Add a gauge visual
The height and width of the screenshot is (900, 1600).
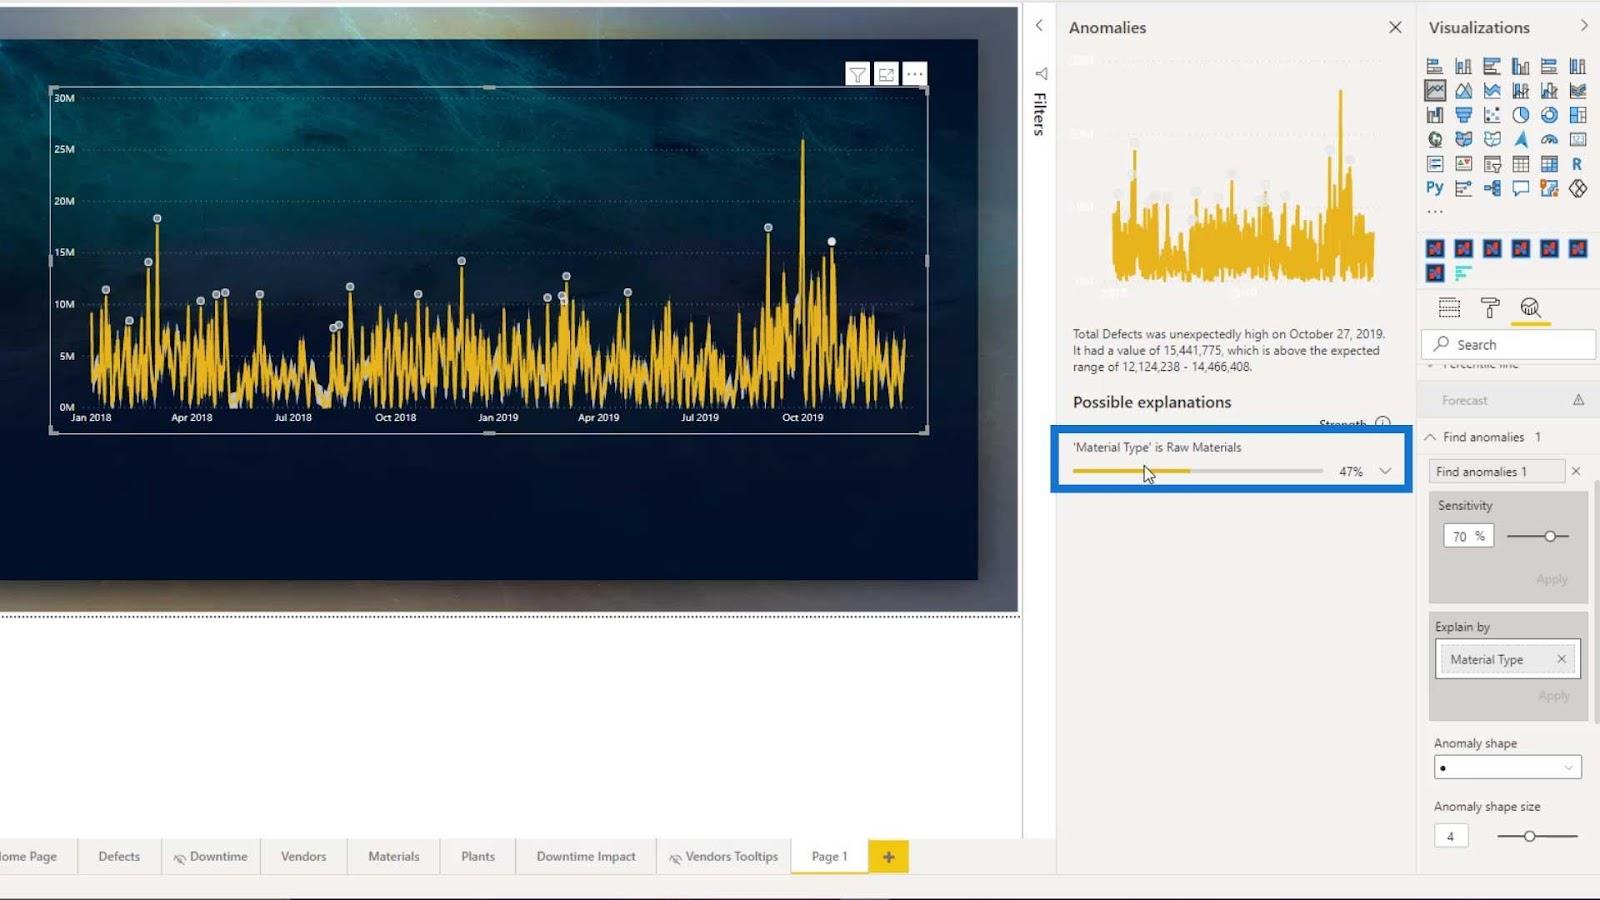pos(1549,139)
